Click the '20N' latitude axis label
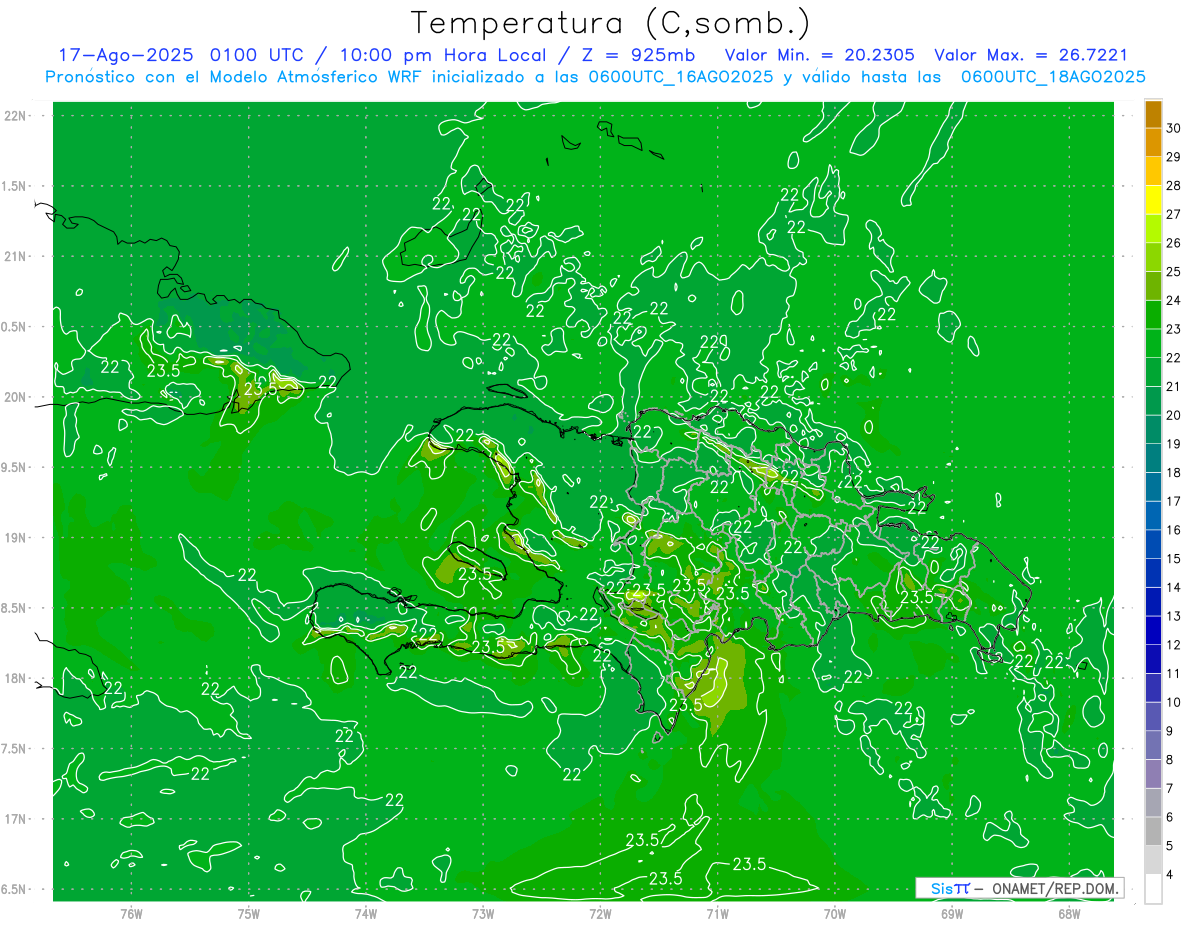1200x927 pixels. tap(16, 397)
